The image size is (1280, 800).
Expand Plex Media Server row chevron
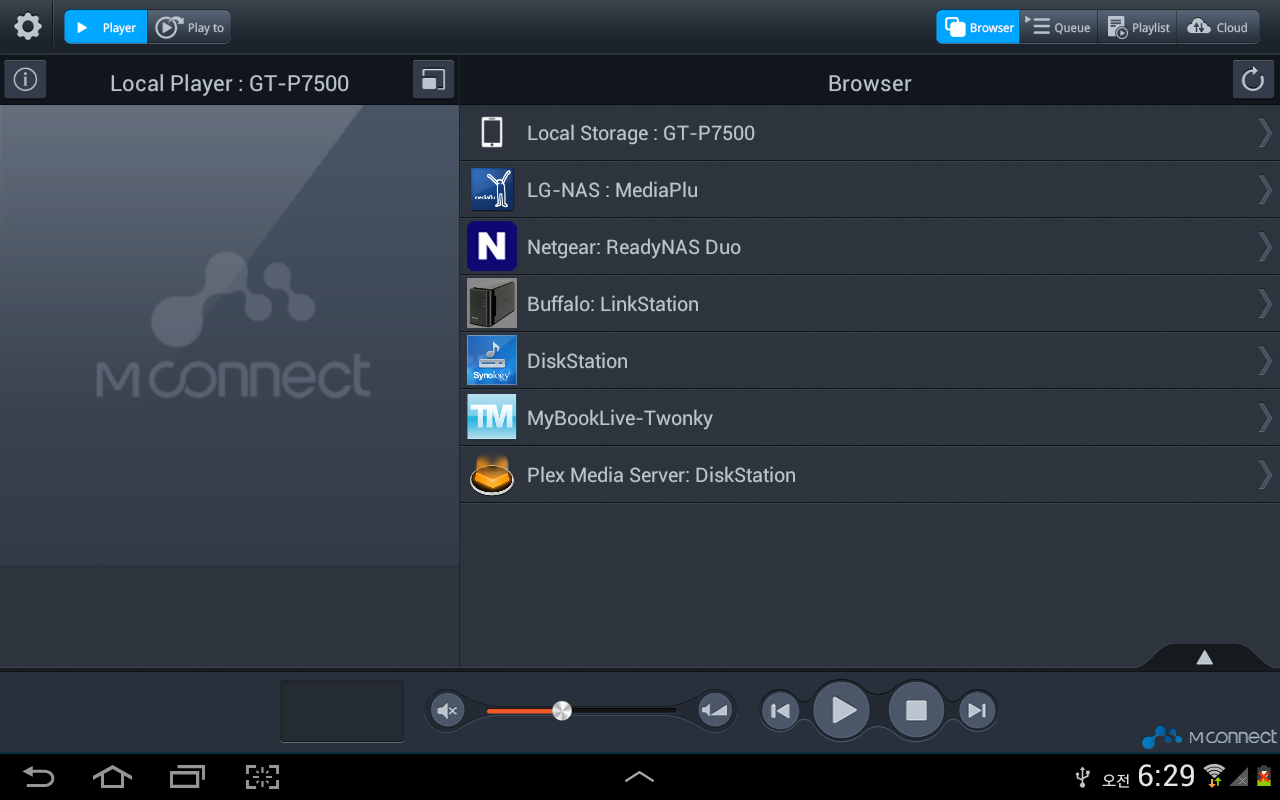(x=1265, y=475)
